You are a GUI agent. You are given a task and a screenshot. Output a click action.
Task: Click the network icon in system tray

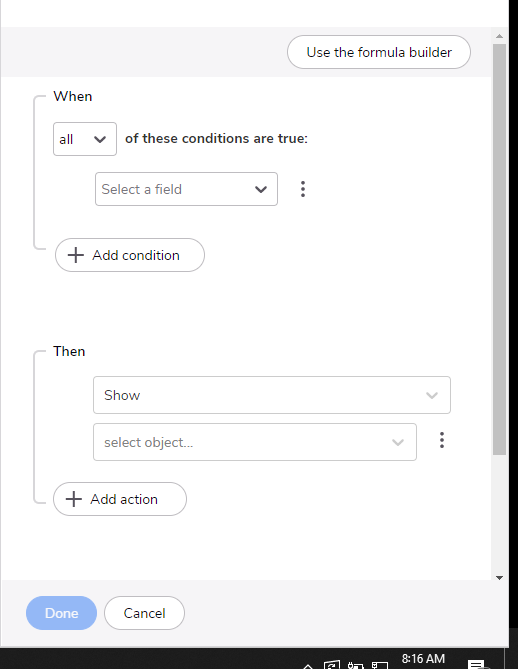tap(380, 665)
